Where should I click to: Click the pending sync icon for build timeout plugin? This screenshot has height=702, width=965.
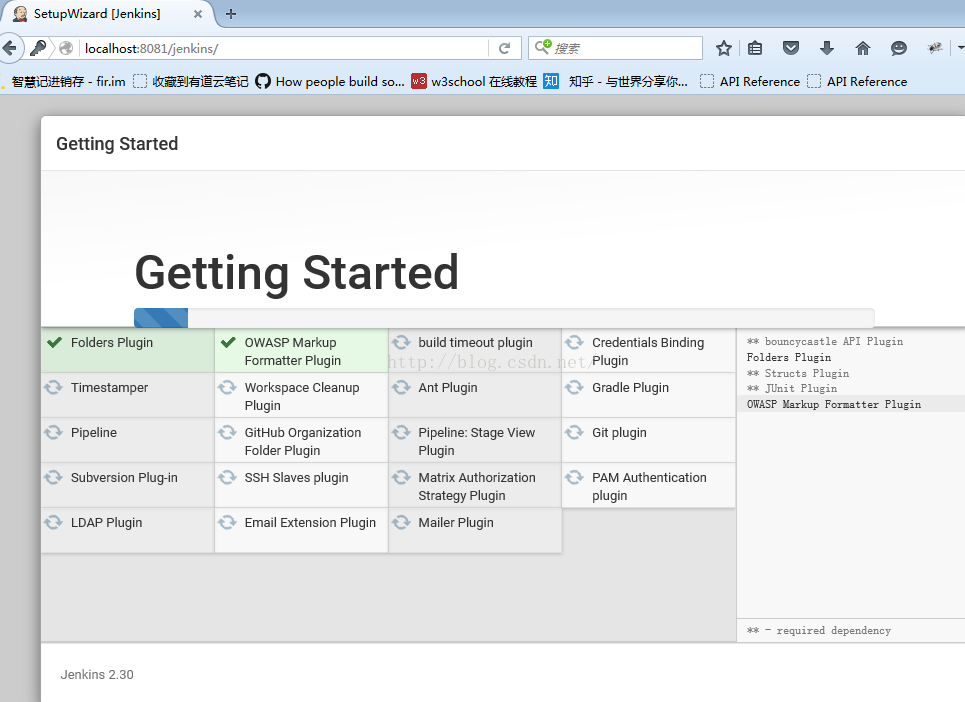point(401,342)
